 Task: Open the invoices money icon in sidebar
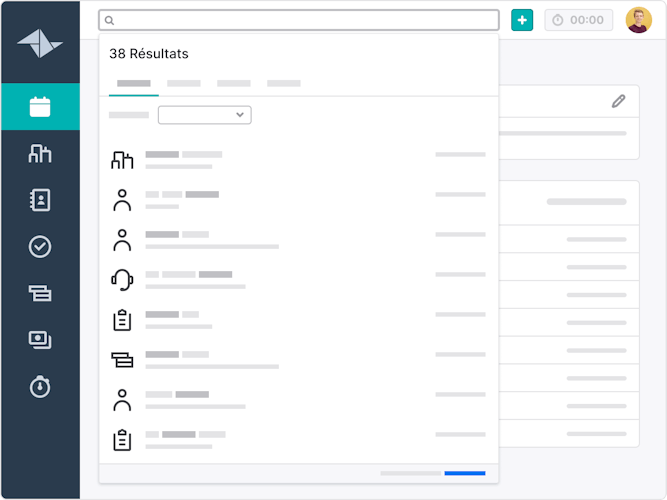(x=40, y=340)
